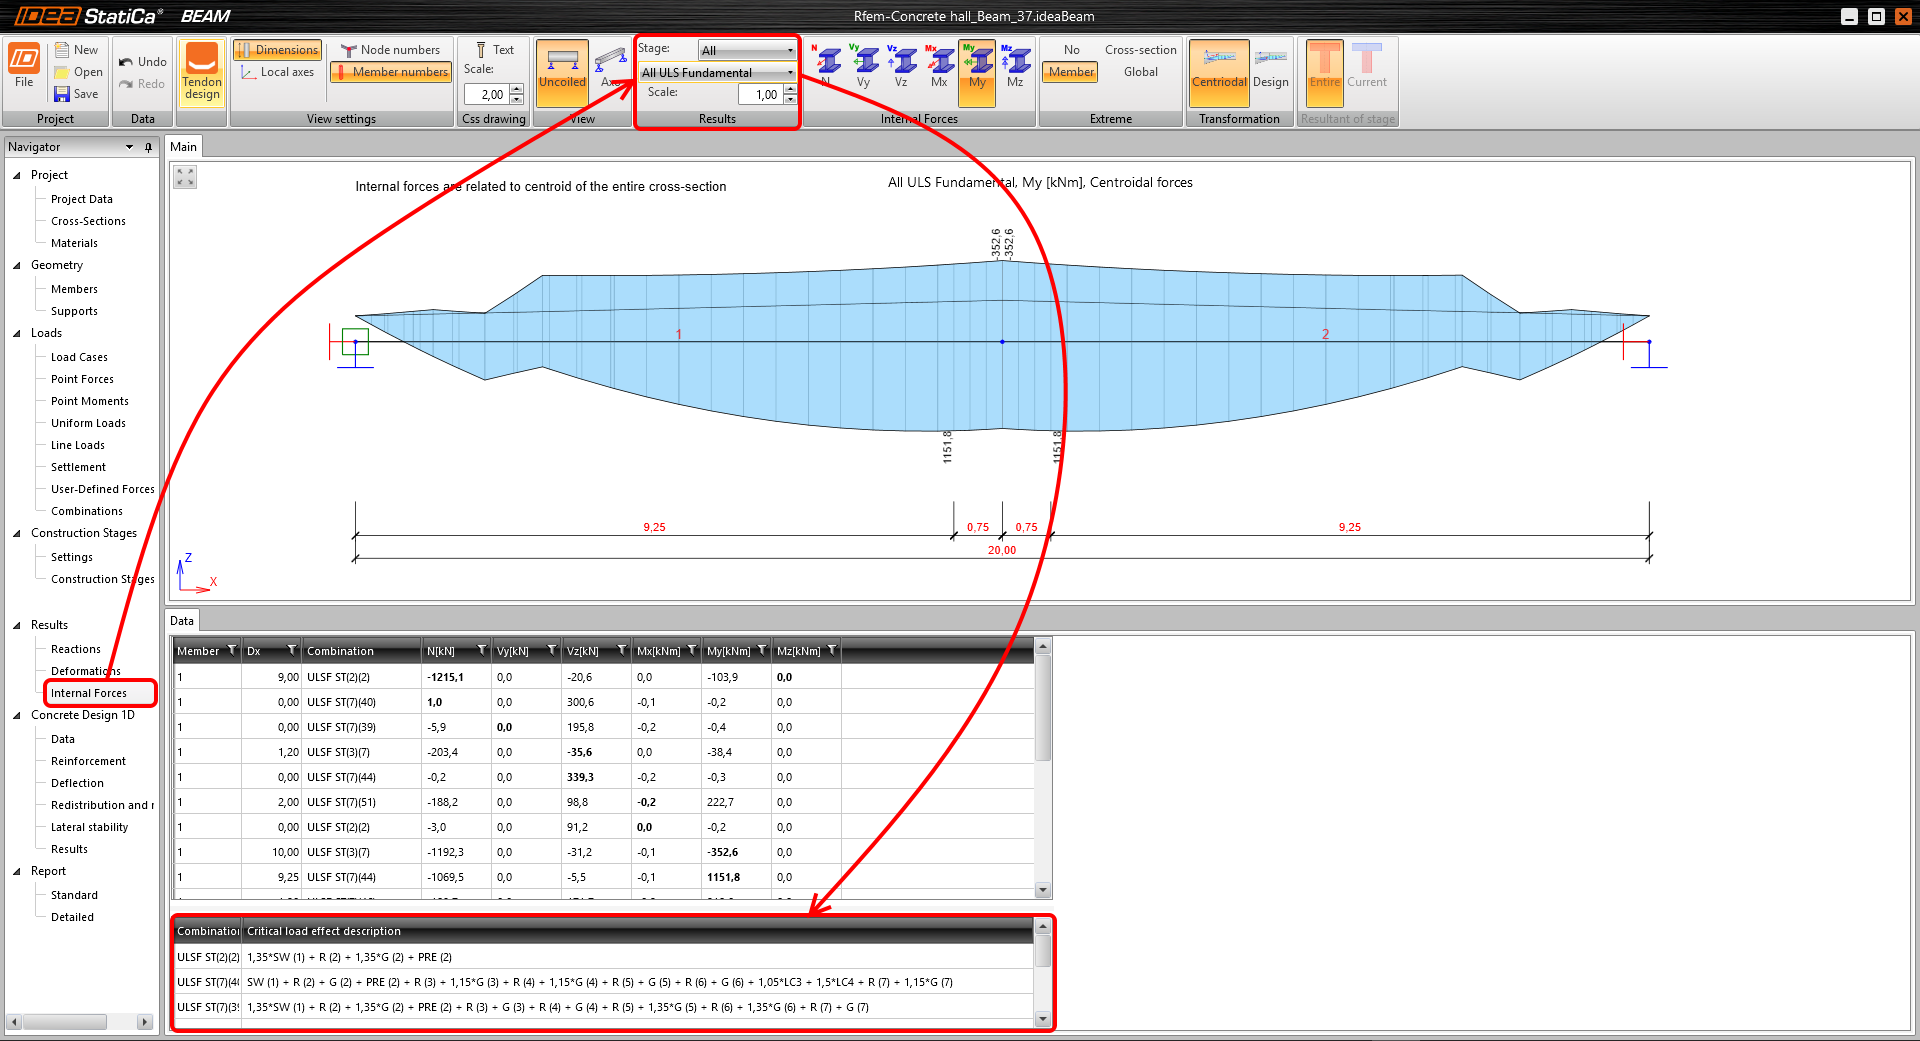This screenshot has height=1041, width=1920.
Task: Collapse the Concrete Design 1D tree node
Action: 17,716
